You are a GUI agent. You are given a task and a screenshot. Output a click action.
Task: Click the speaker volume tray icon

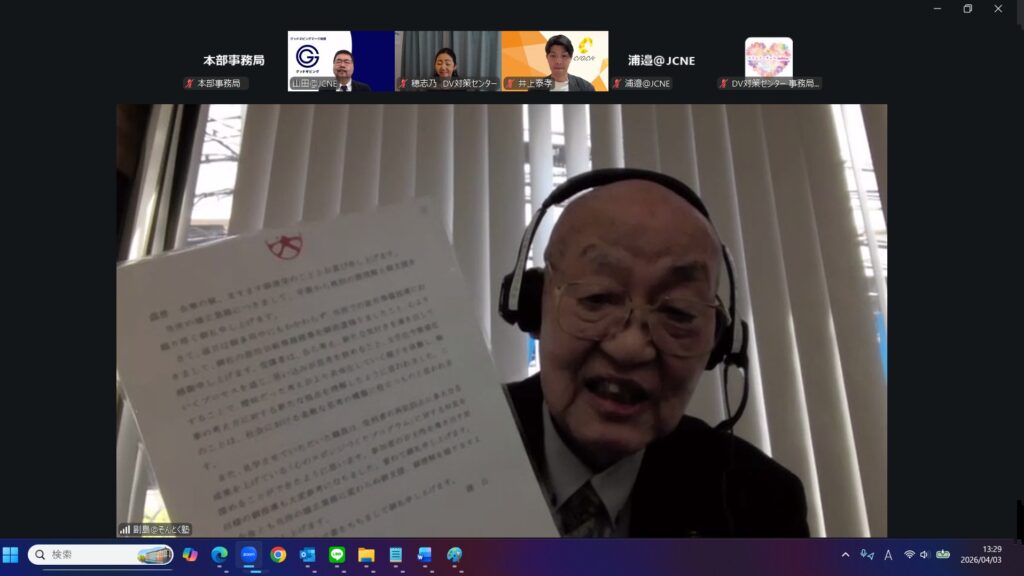(924, 554)
